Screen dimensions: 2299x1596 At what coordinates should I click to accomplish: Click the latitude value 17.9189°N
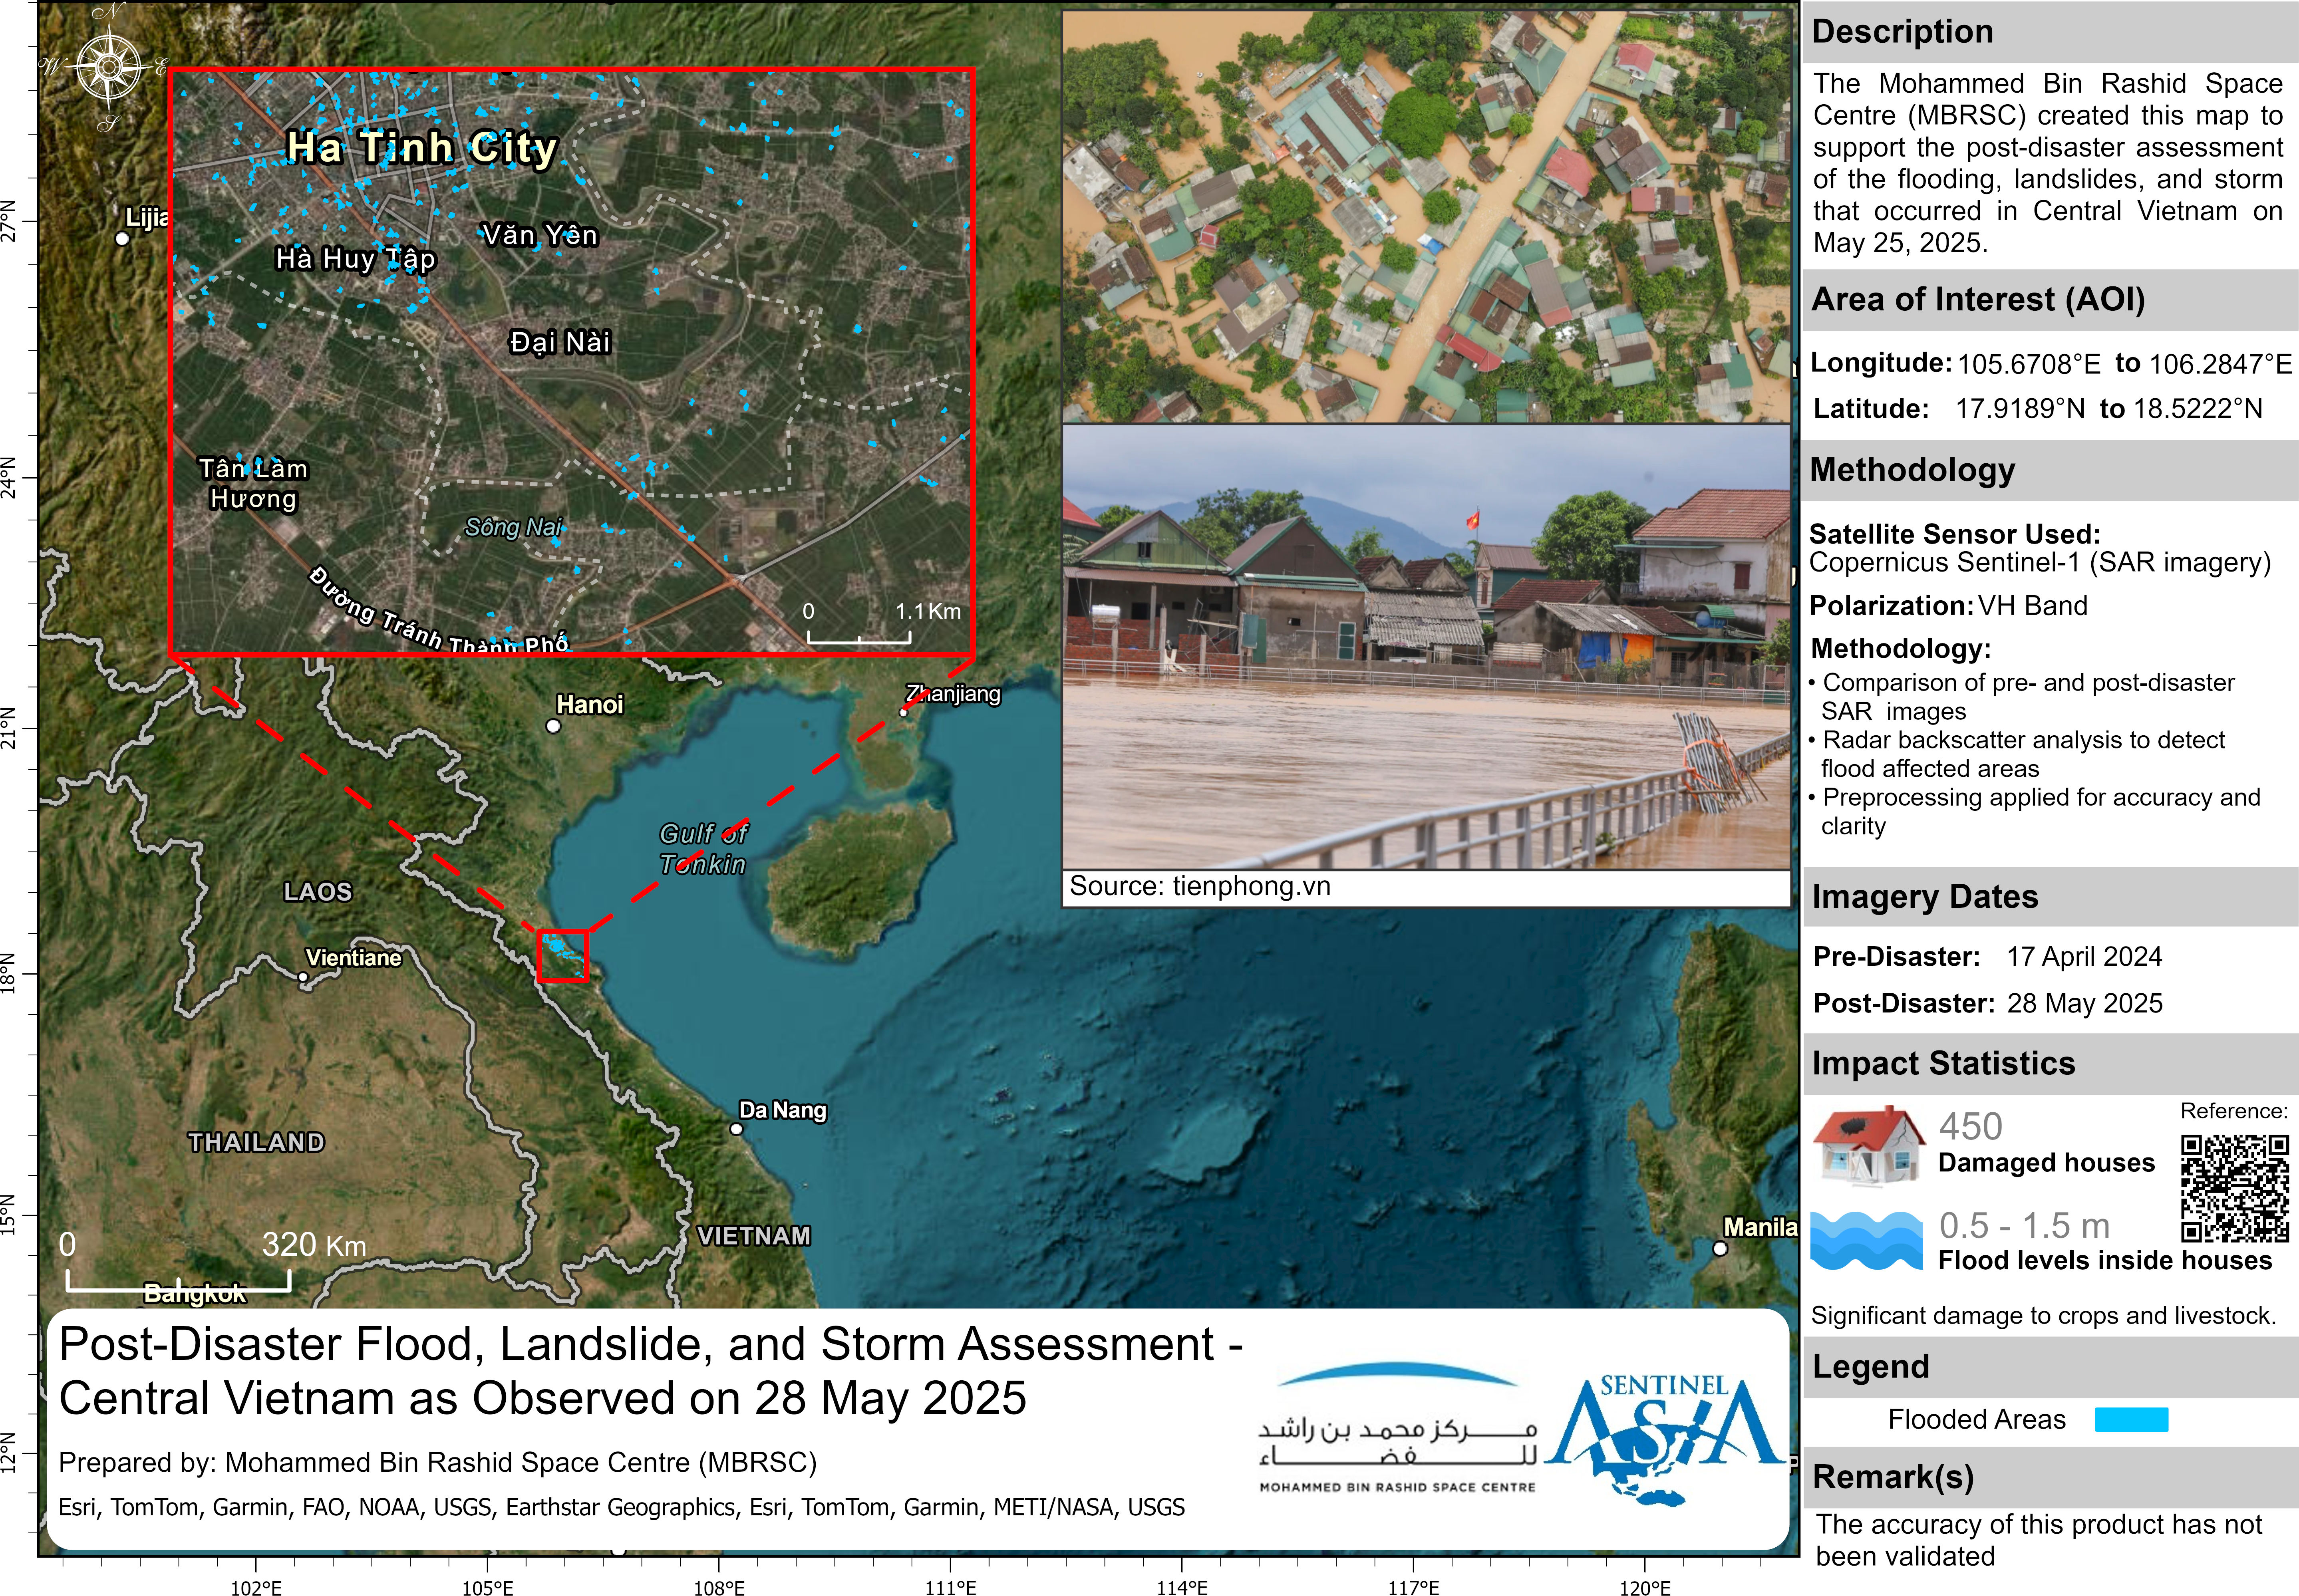pyautogui.click(x=2020, y=409)
